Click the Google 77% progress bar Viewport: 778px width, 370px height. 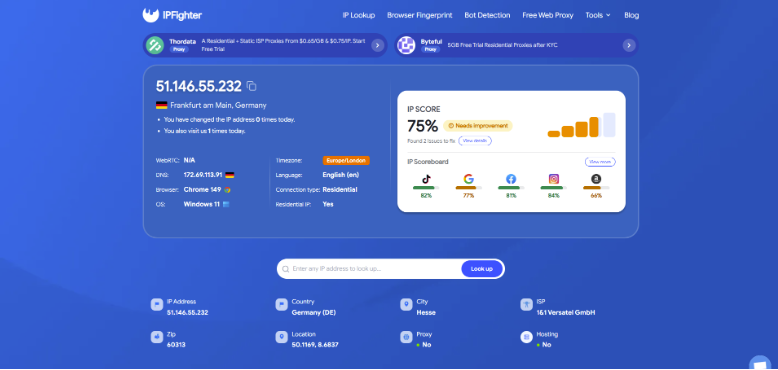[x=468, y=188]
